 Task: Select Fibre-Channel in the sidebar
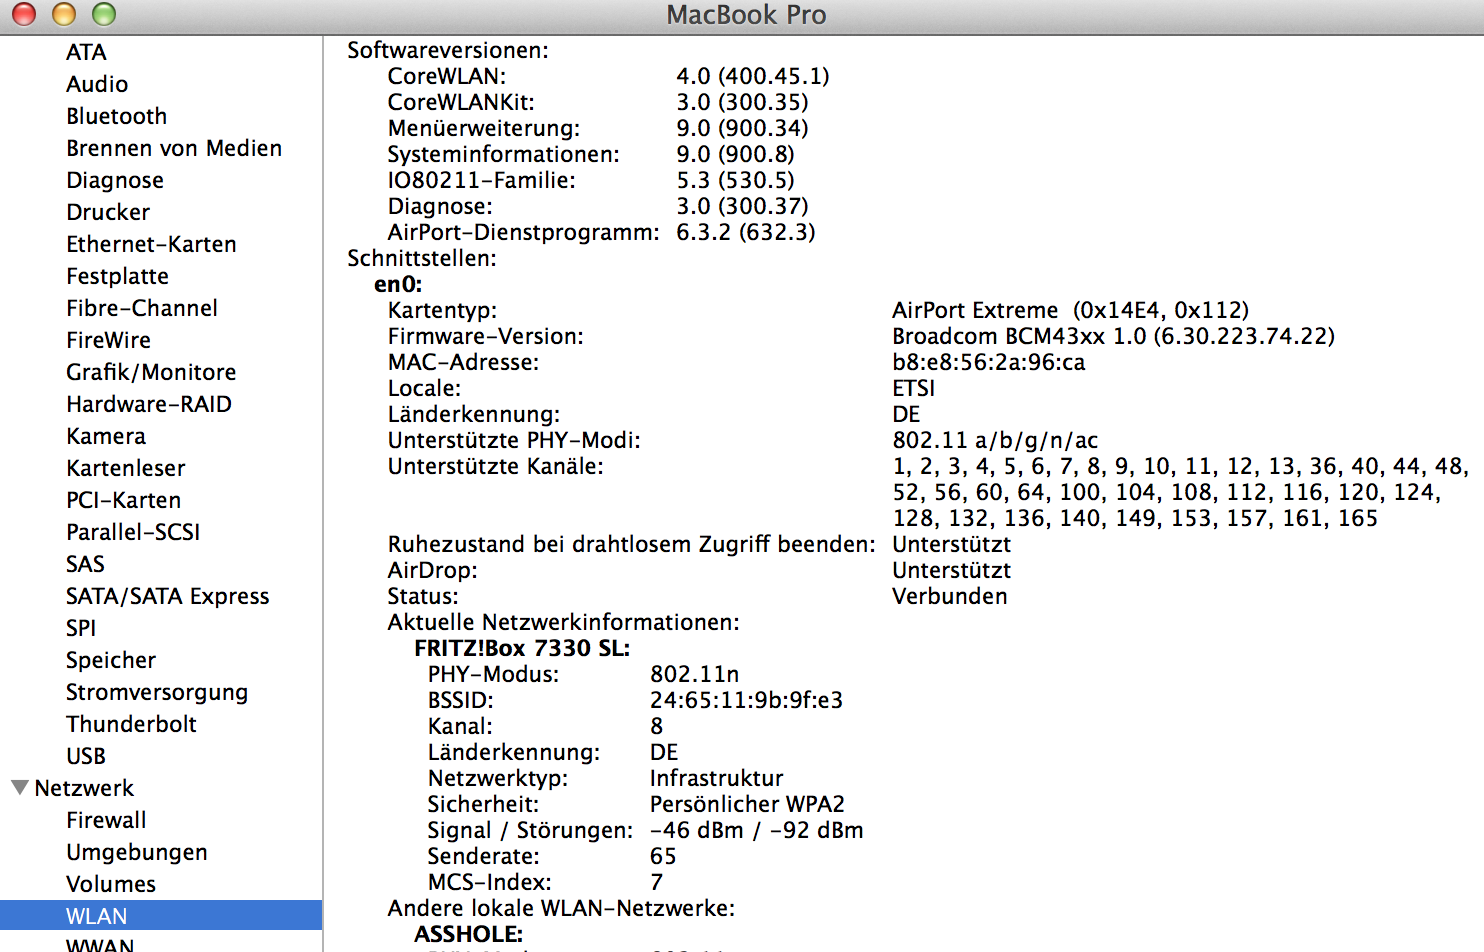(x=142, y=308)
